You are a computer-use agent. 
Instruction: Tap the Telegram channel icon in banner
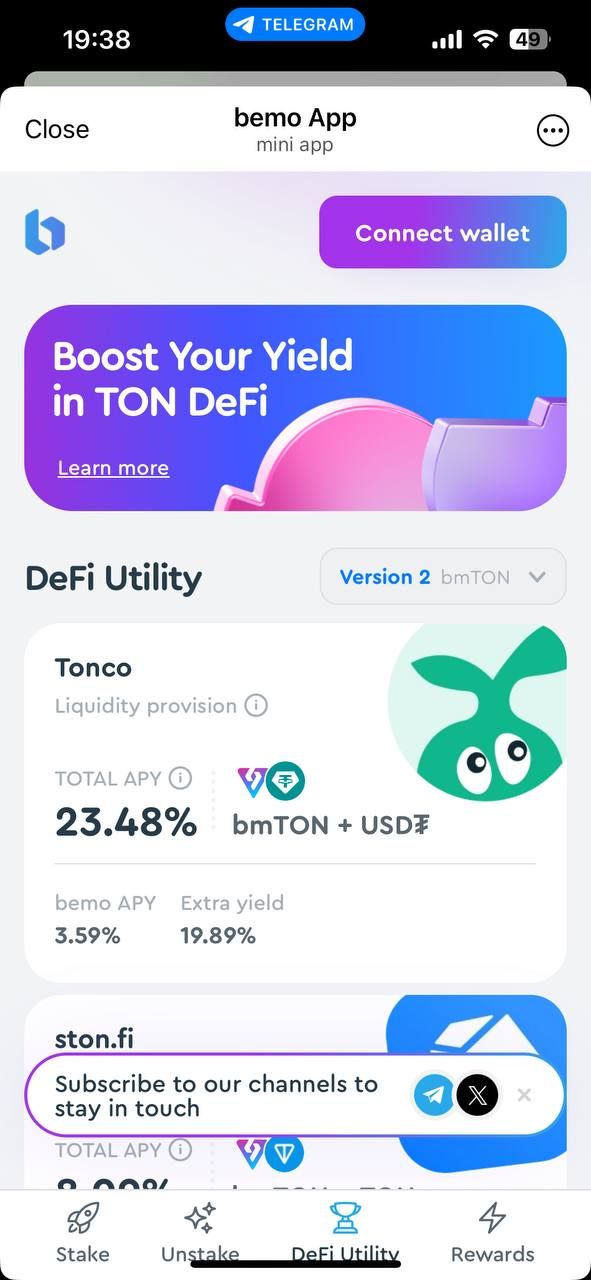[434, 1095]
